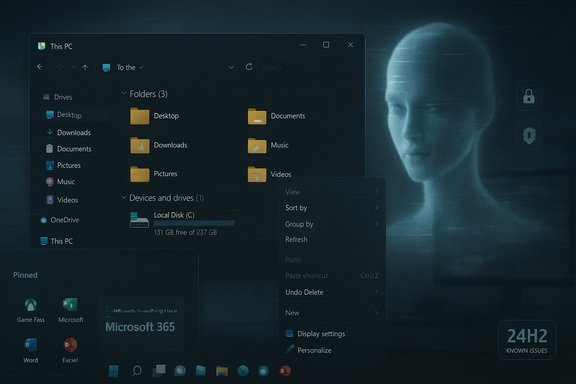576x384 pixels.
Task: Select Display settings in context menu
Action: [321, 334]
